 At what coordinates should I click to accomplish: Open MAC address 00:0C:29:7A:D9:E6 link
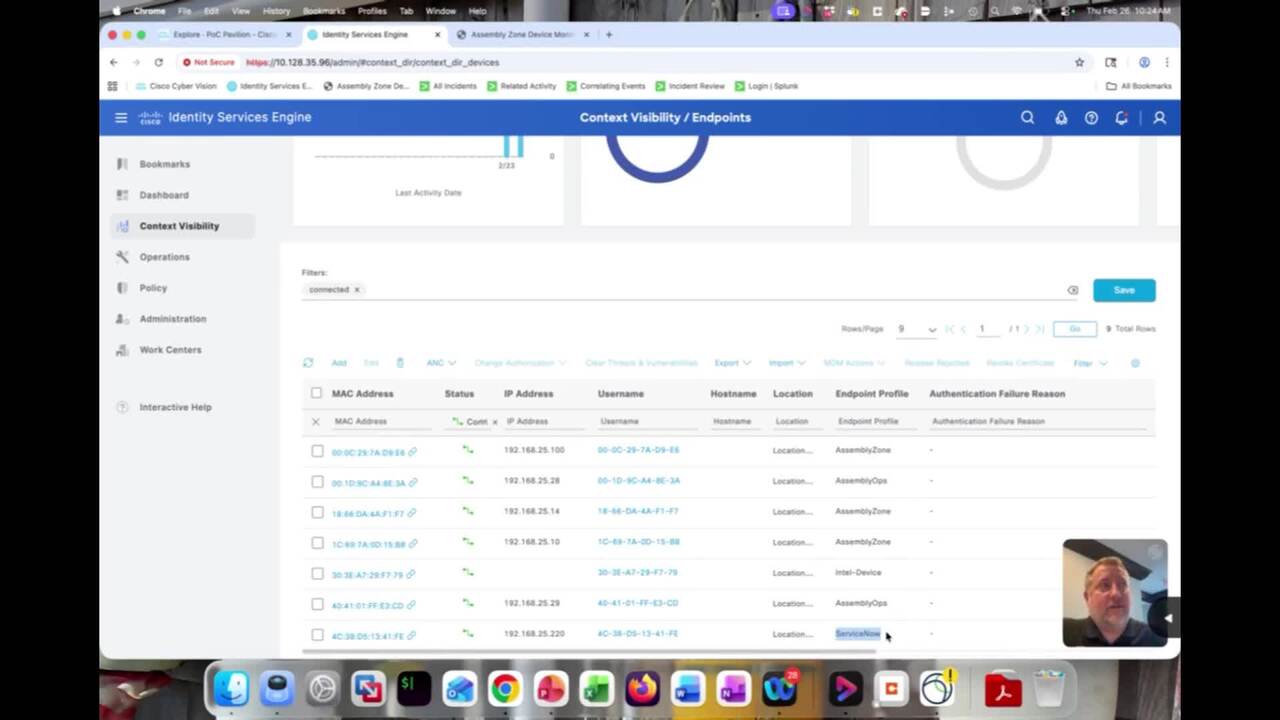click(x=368, y=452)
